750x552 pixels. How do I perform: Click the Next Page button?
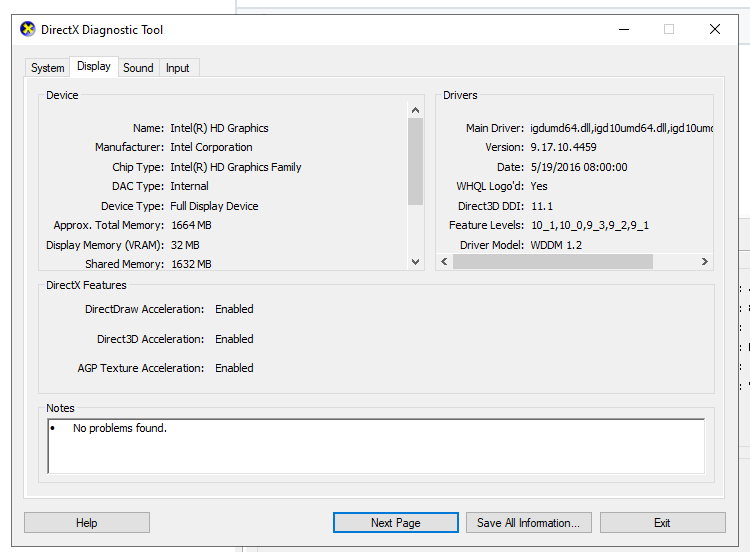[395, 523]
